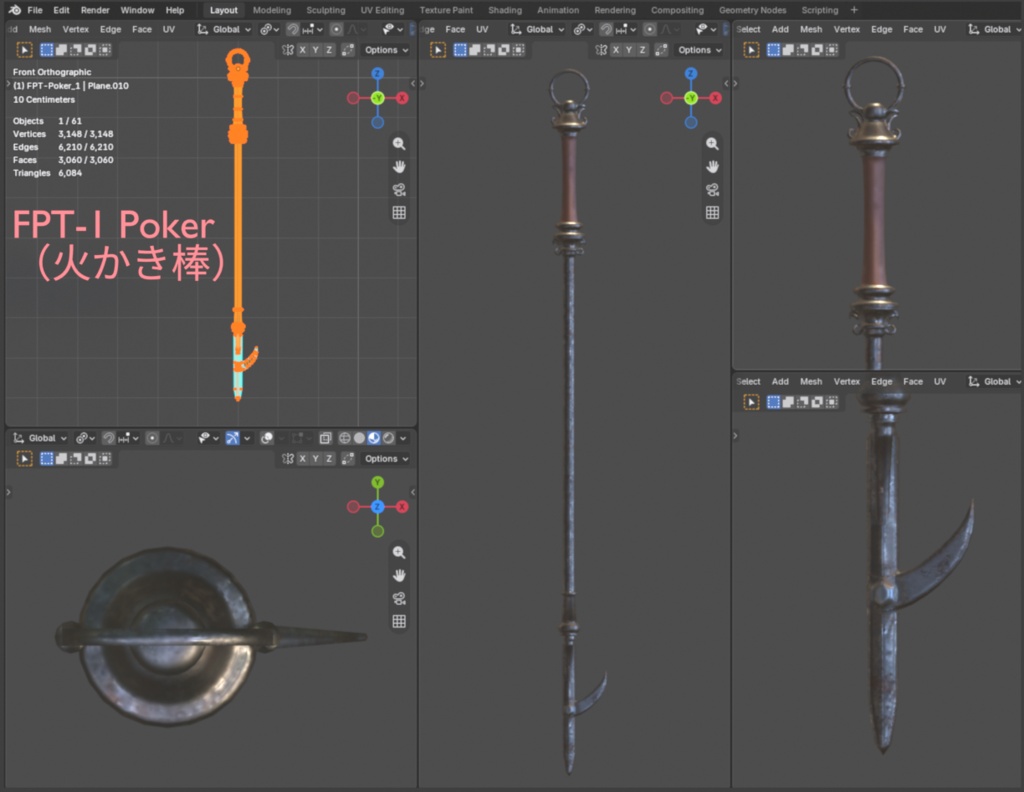Switch to wireframe shading in top-down viewport header
1024x792 pixels.
tap(345, 438)
